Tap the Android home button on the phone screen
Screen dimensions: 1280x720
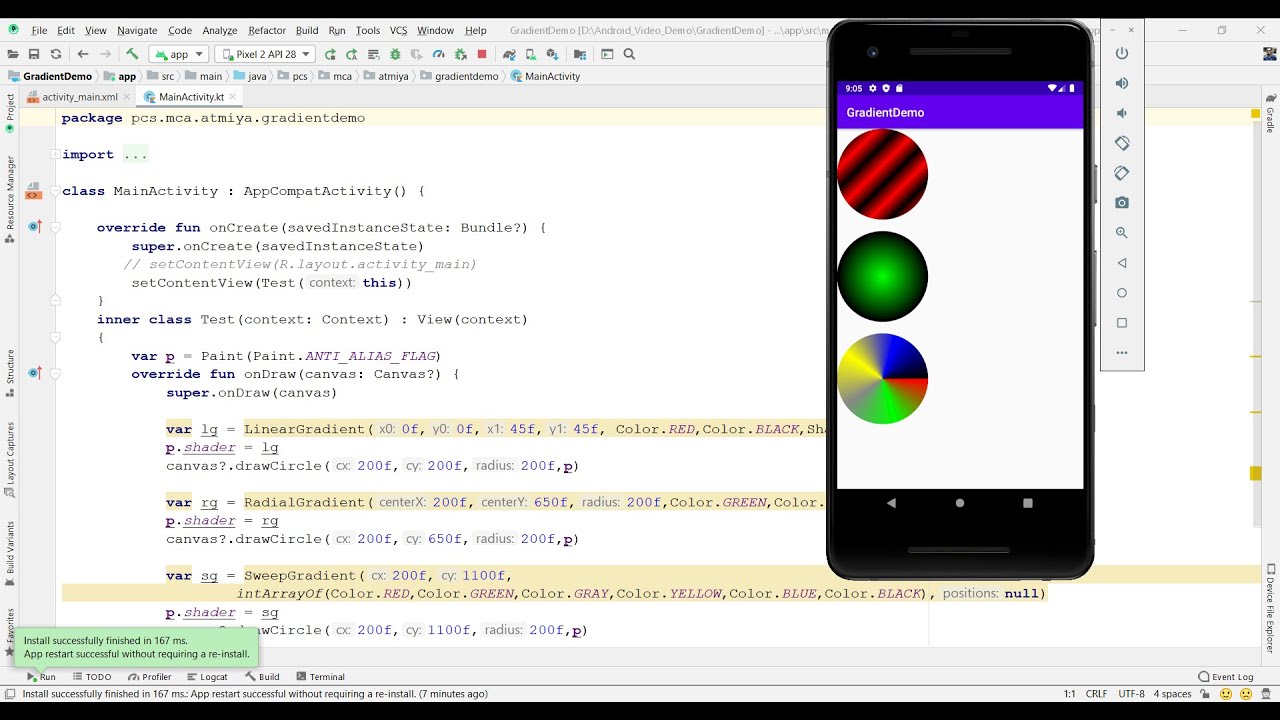pos(960,503)
